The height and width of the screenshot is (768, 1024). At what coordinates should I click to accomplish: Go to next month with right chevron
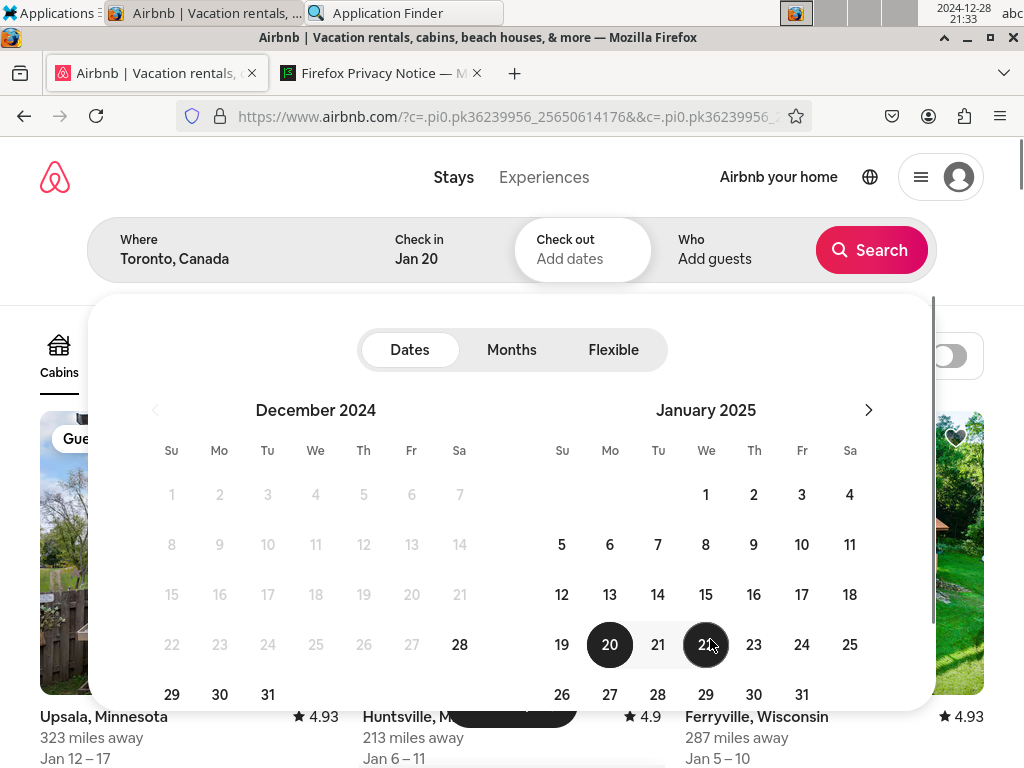(x=868, y=410)
